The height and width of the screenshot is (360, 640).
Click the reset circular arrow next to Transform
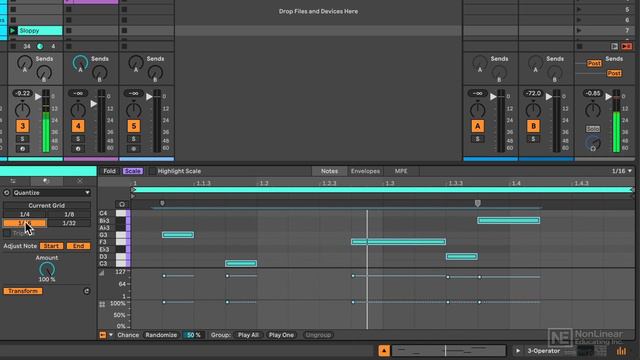[87, 291]
